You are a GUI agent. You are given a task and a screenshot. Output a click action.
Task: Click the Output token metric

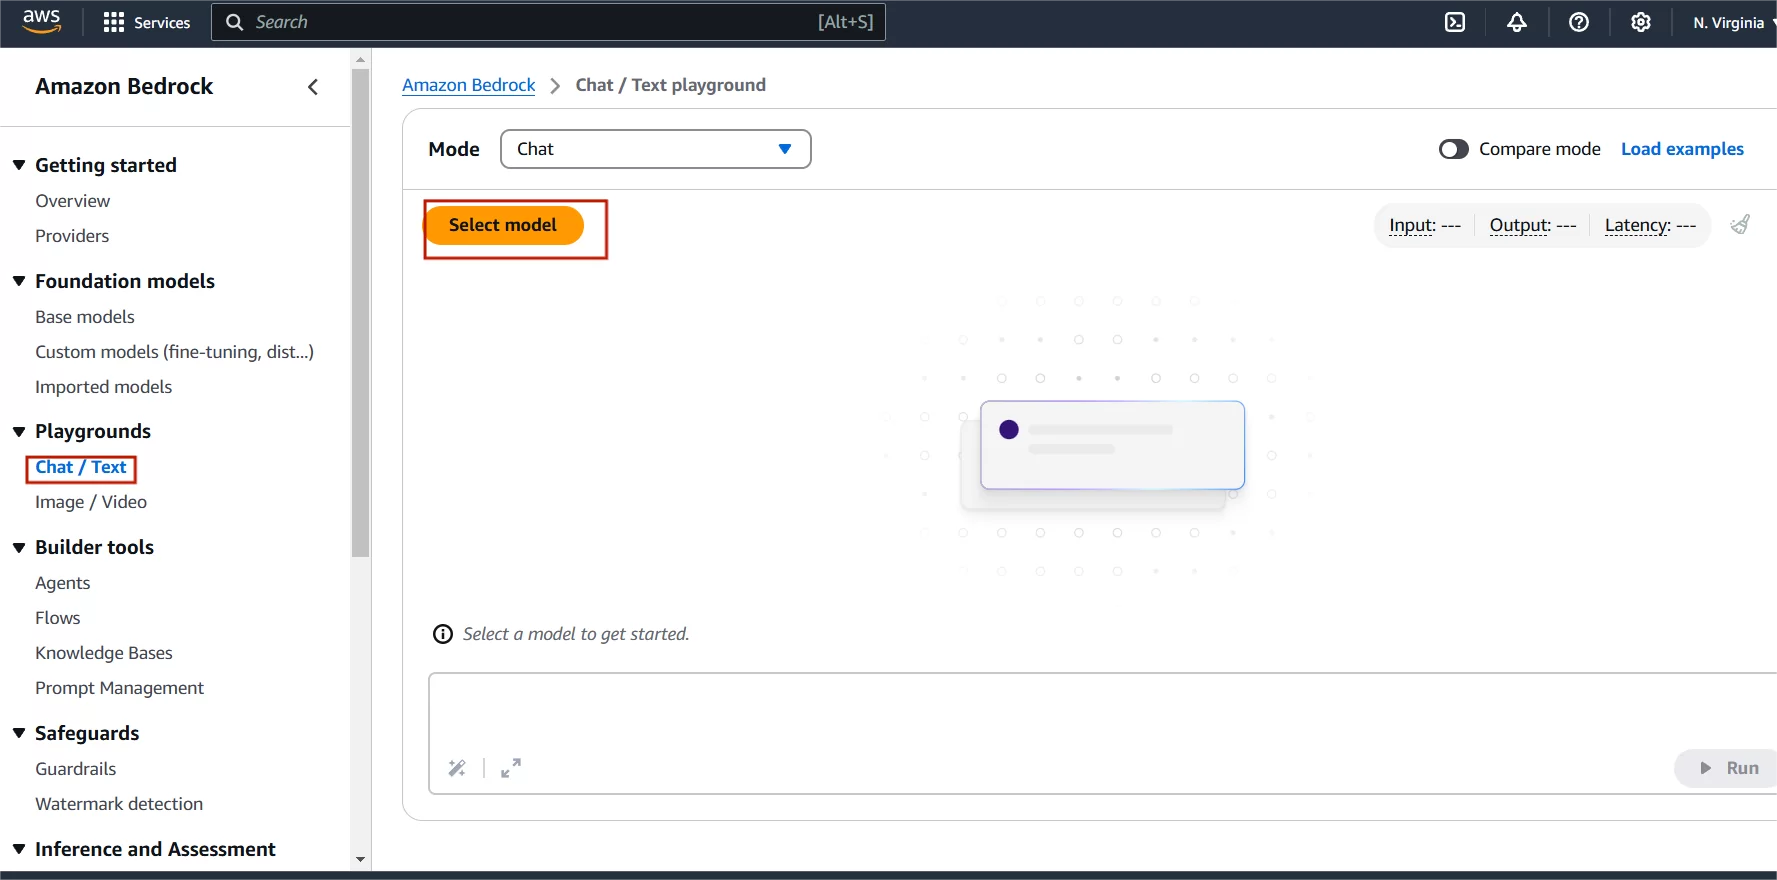1533,225
